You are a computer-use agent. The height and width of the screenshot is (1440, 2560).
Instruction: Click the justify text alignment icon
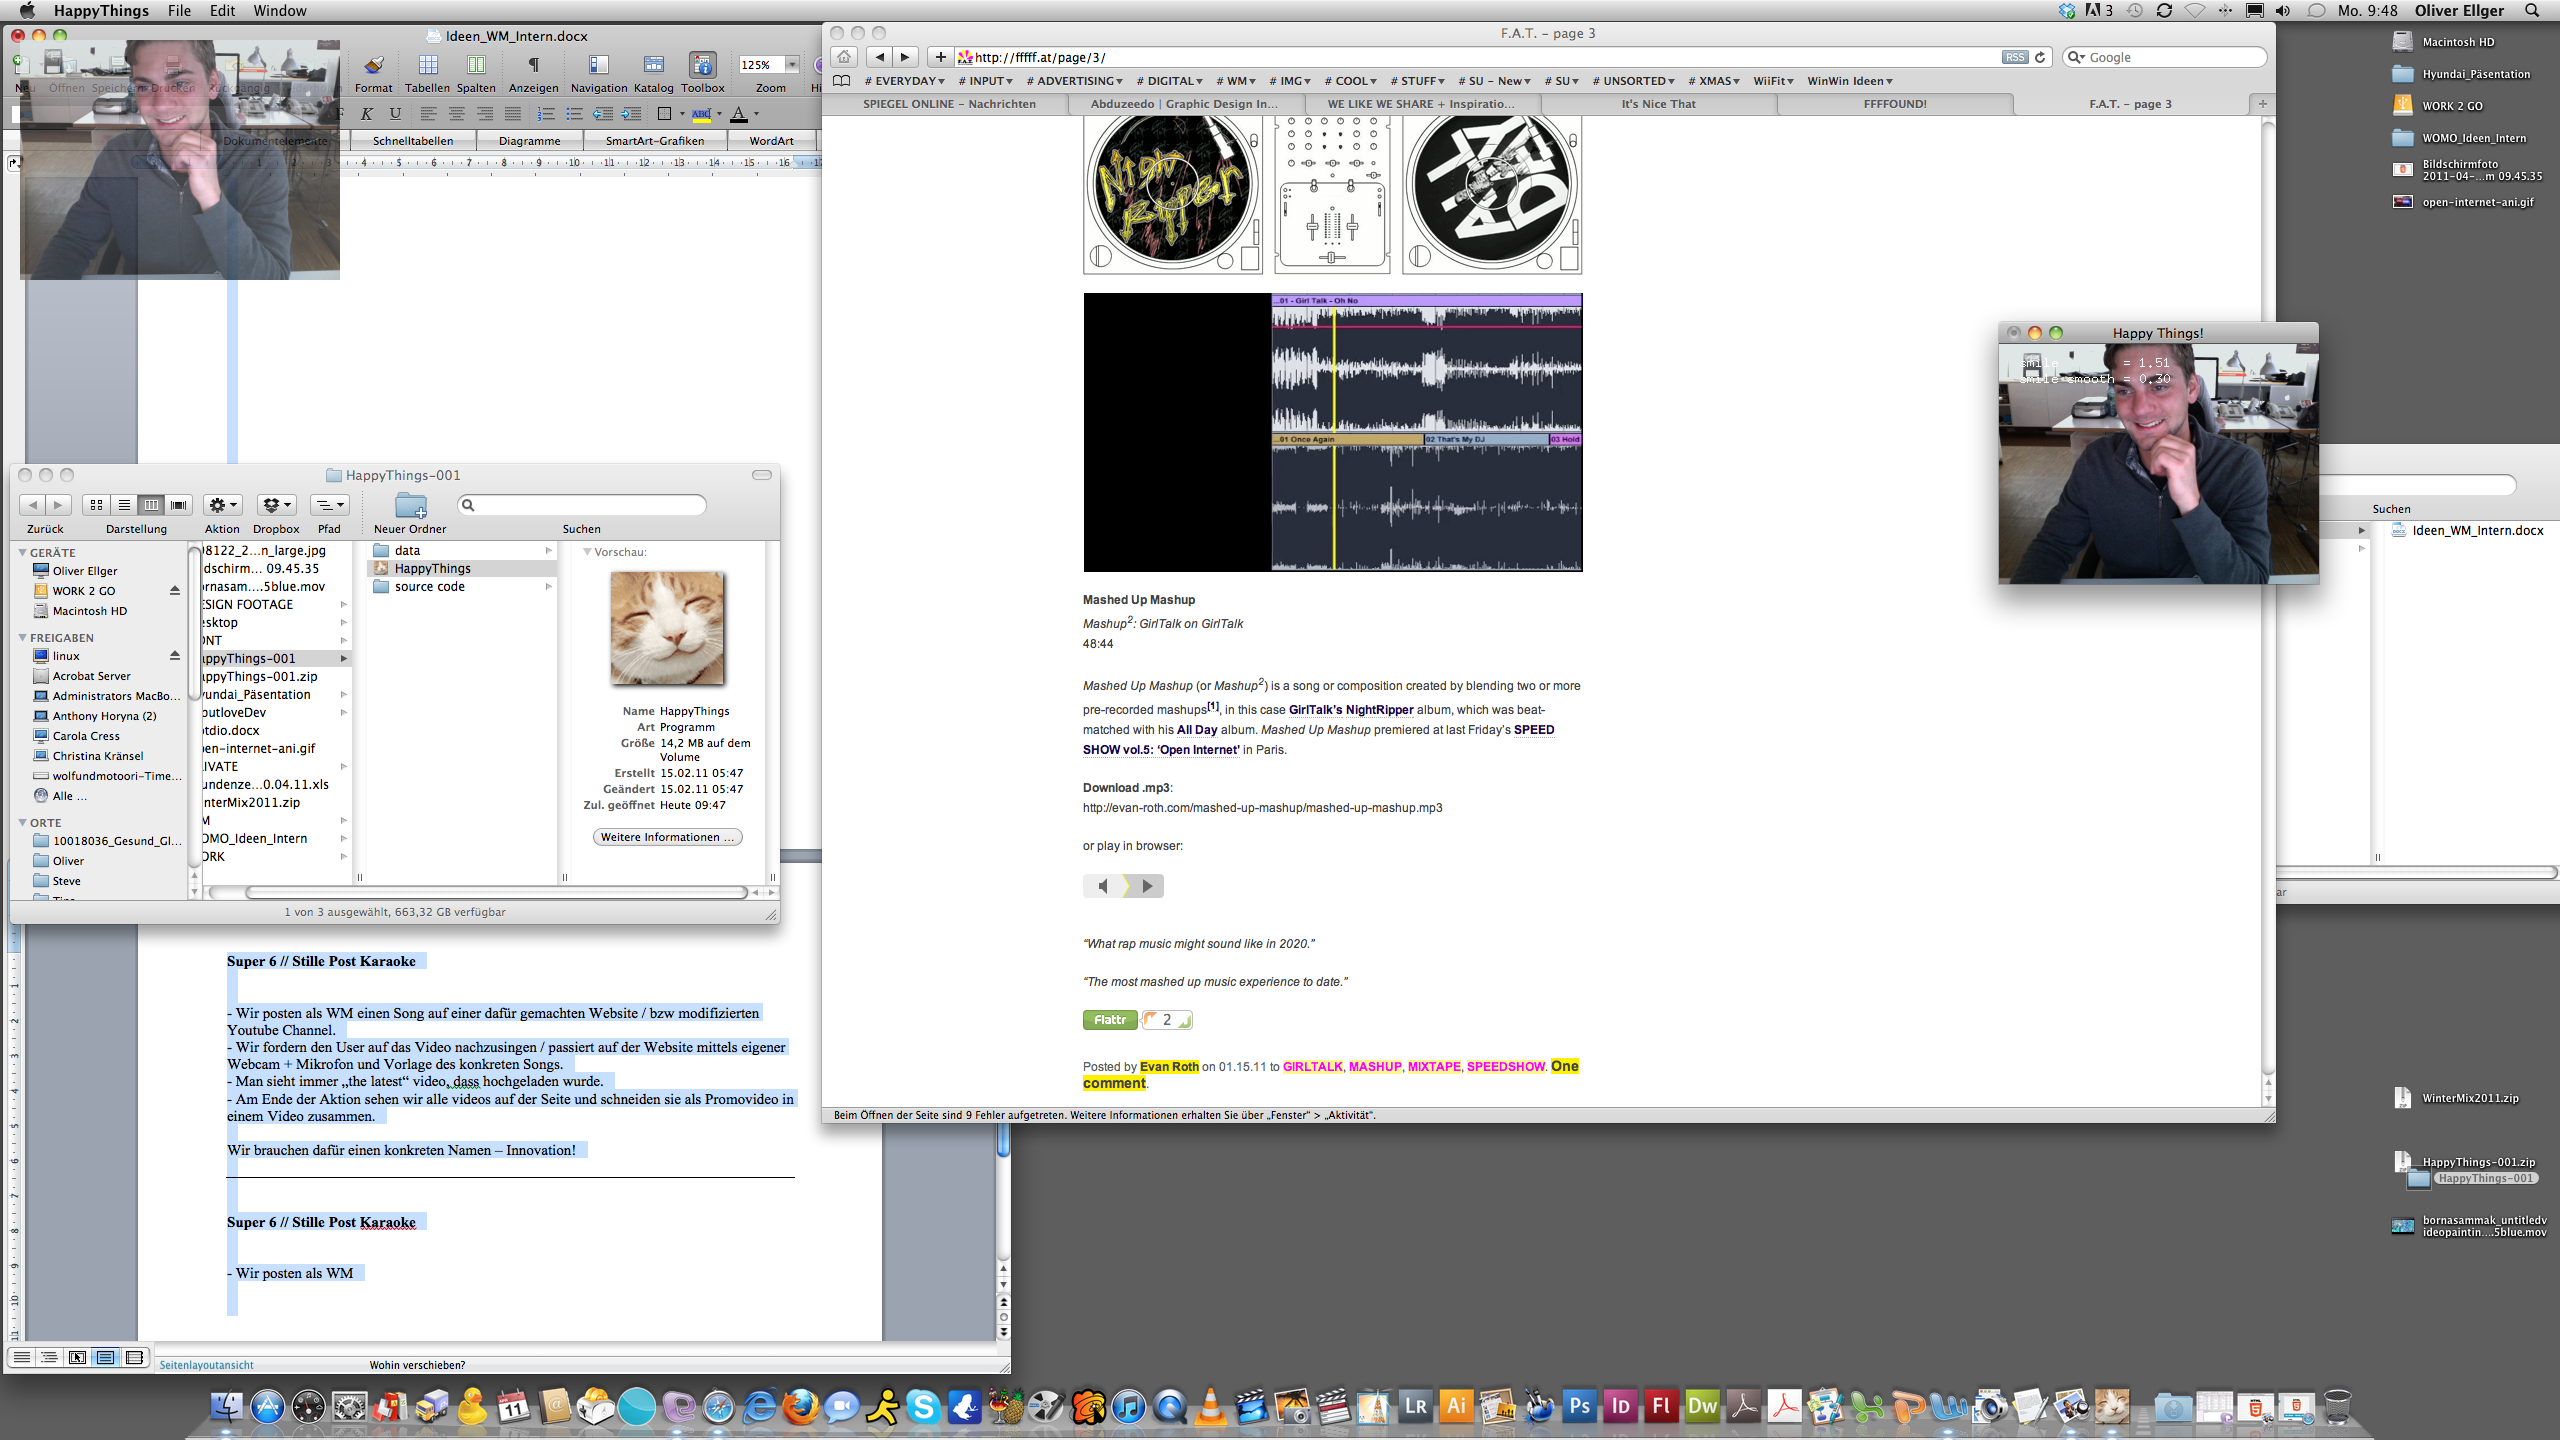point(513,114)
